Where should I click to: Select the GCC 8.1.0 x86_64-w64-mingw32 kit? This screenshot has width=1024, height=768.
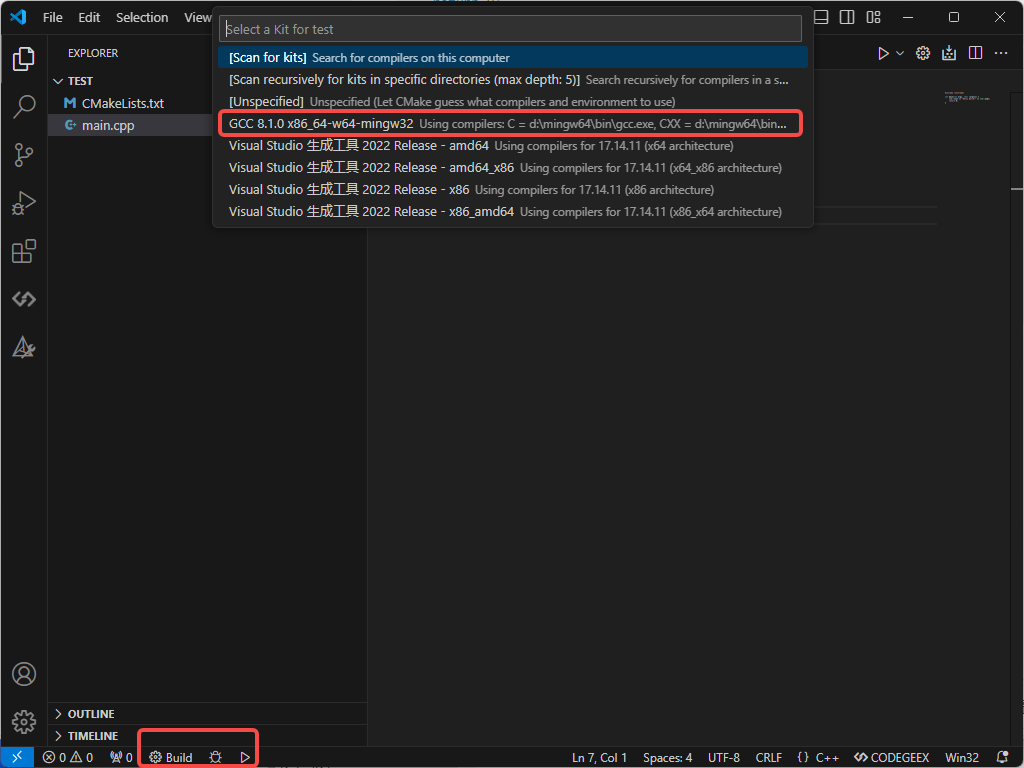tap(513, 123)
